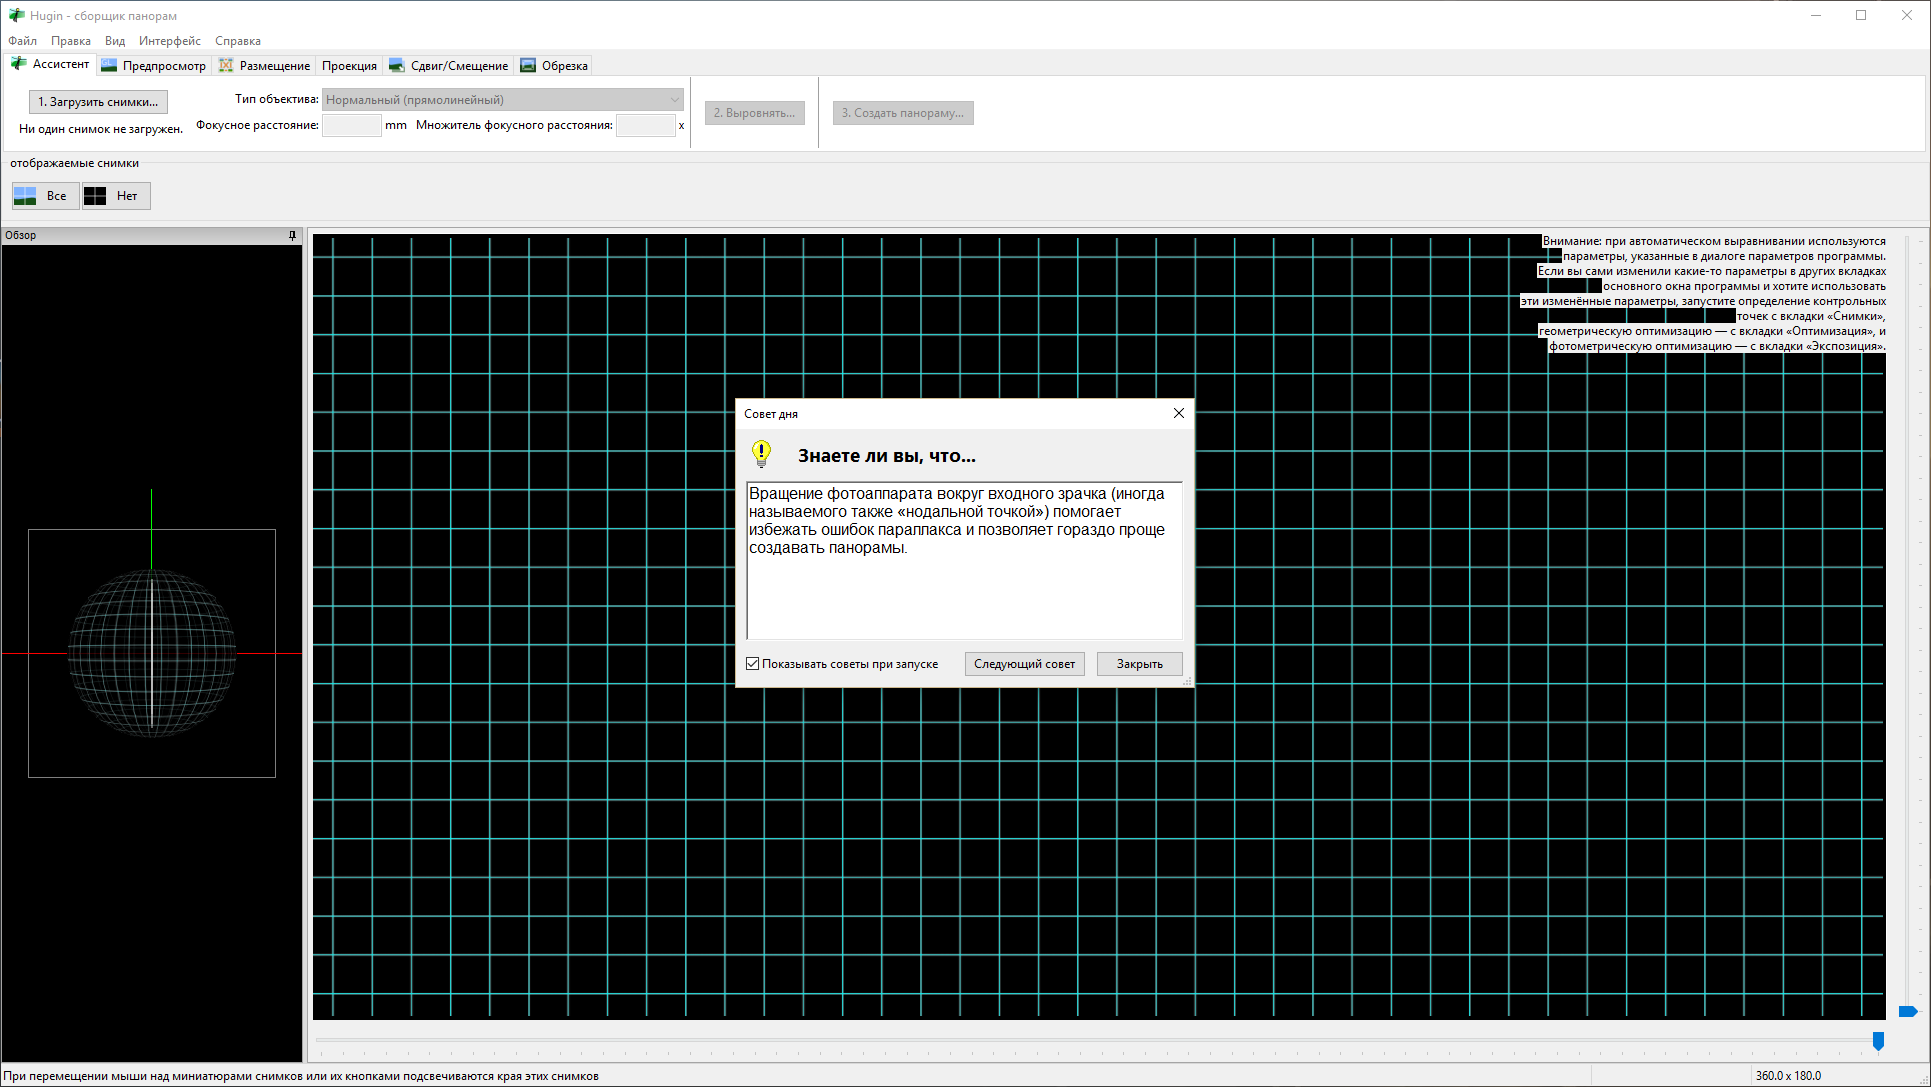The image size is (1931, 1087).
Task: Click the Предпросмотр tab icon
Action: coord(109,66)
